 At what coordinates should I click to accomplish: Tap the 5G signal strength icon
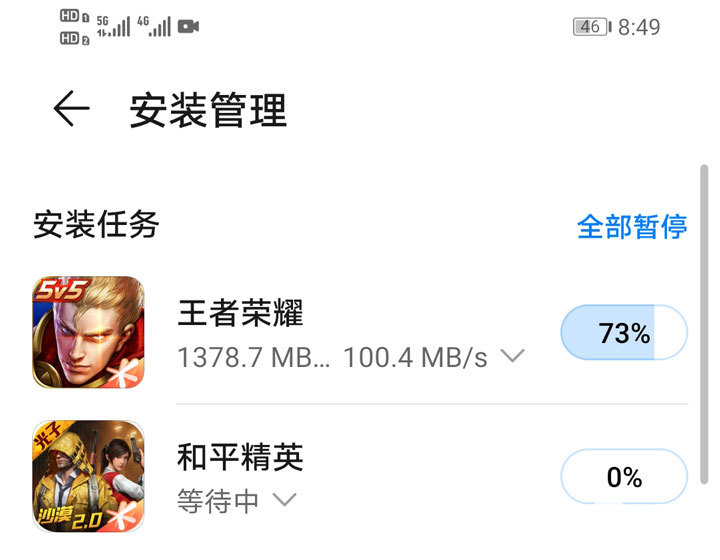[x=113, y=26]
